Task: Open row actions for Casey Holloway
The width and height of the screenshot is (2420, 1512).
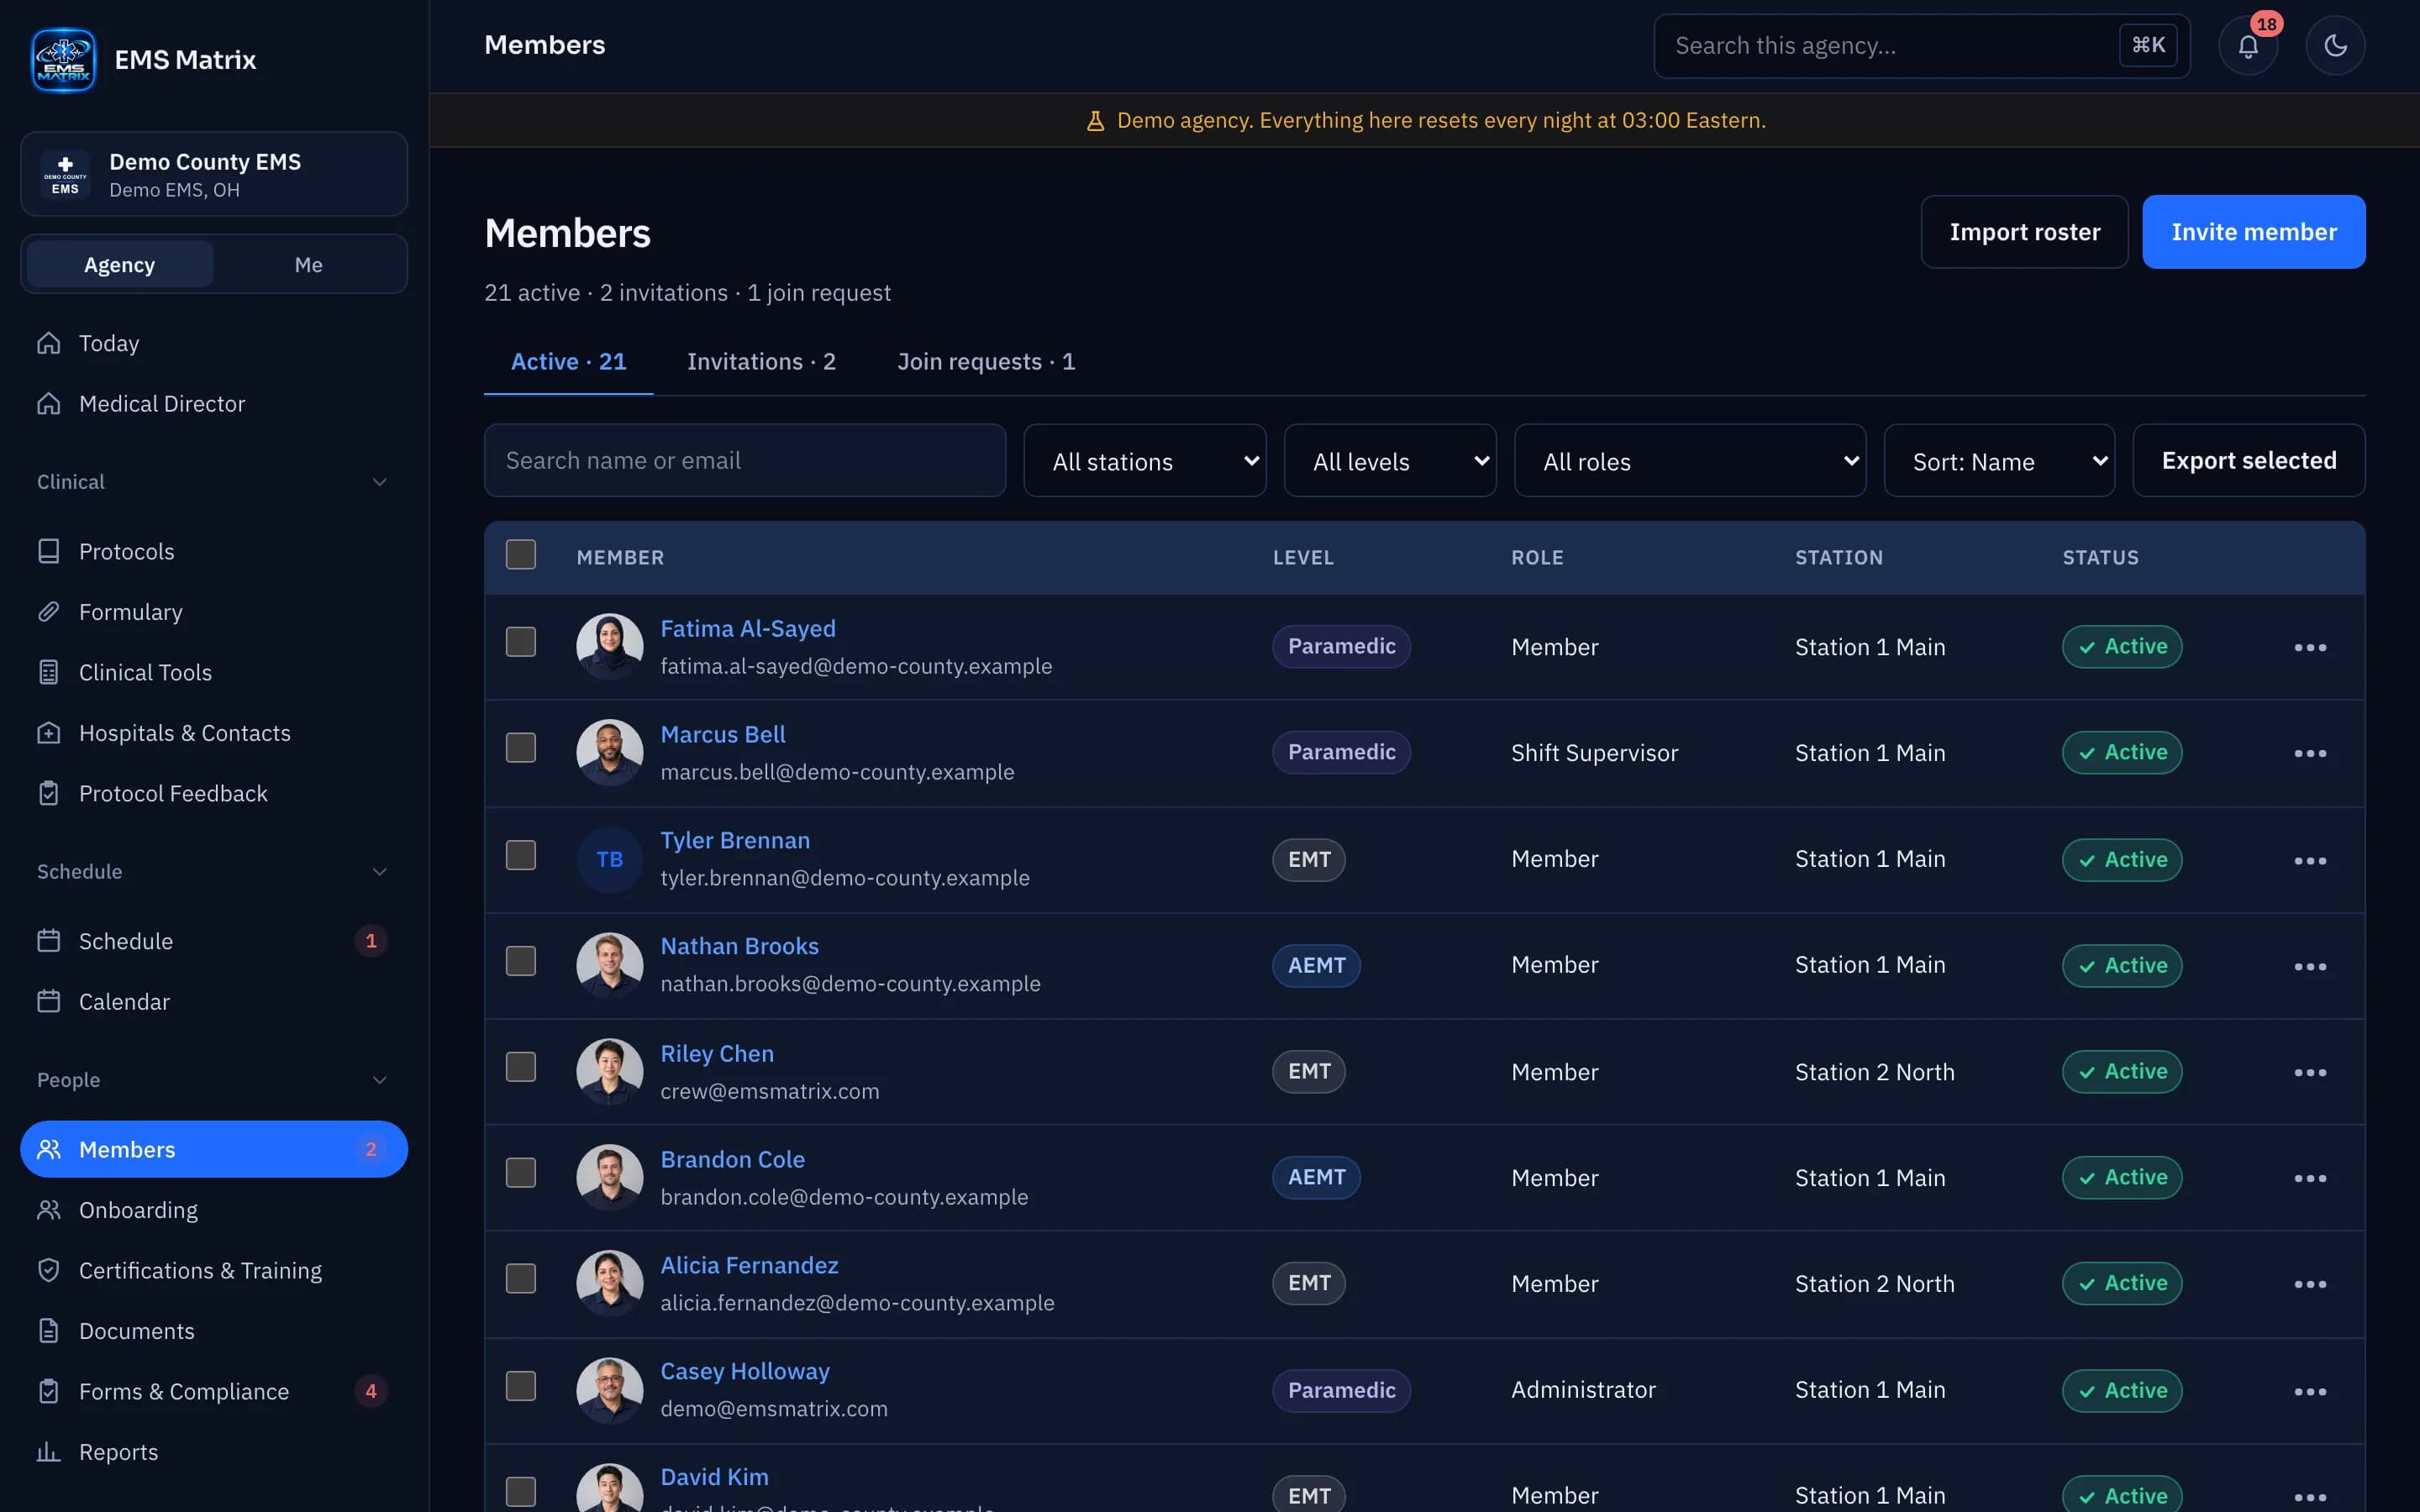Action: pyautogui.click(x=2310, y=1391)
